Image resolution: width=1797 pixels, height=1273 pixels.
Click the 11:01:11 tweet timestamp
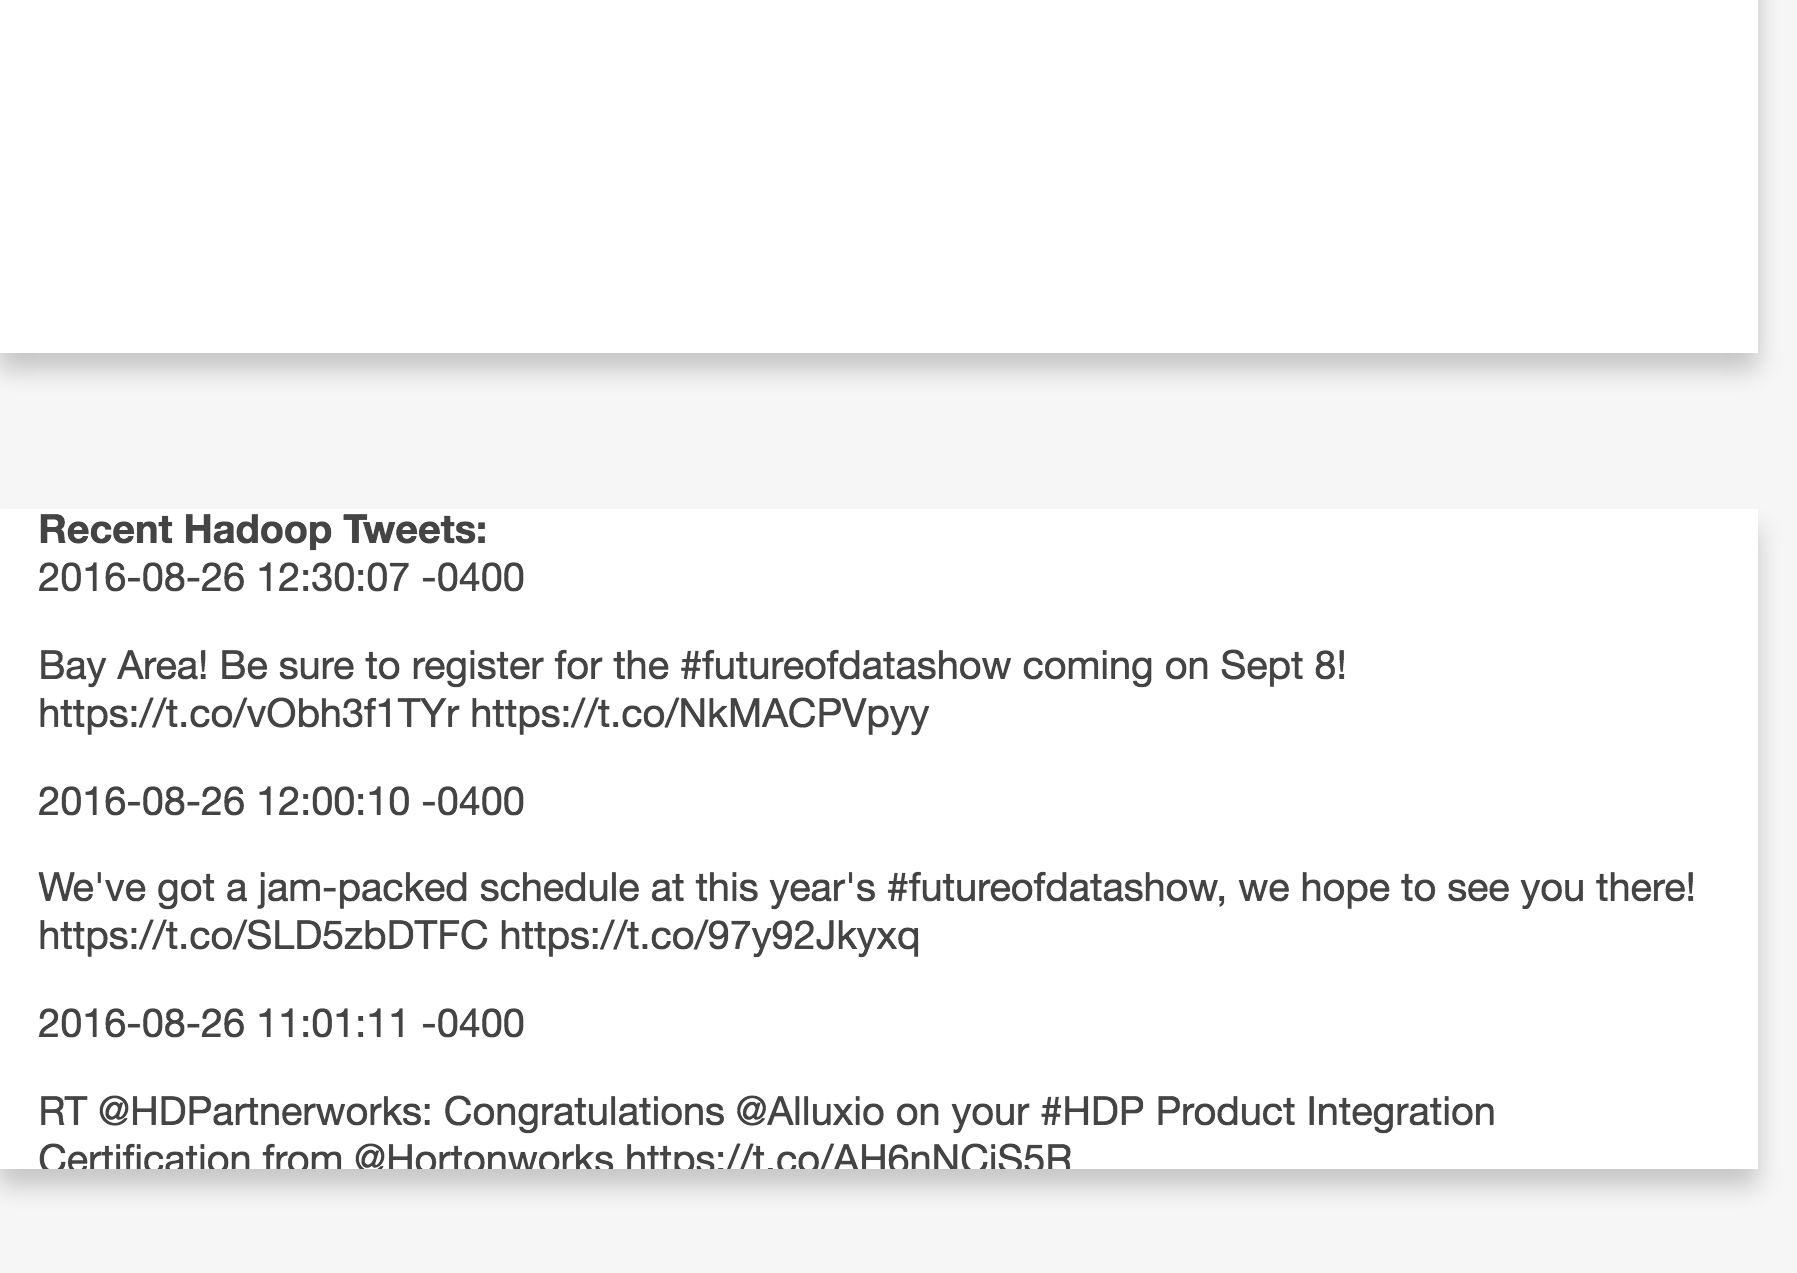(281, 1024)
